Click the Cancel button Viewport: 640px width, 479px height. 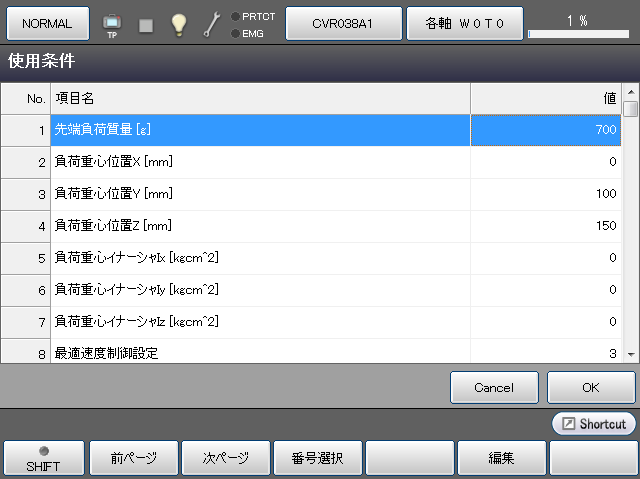point(494,387)
